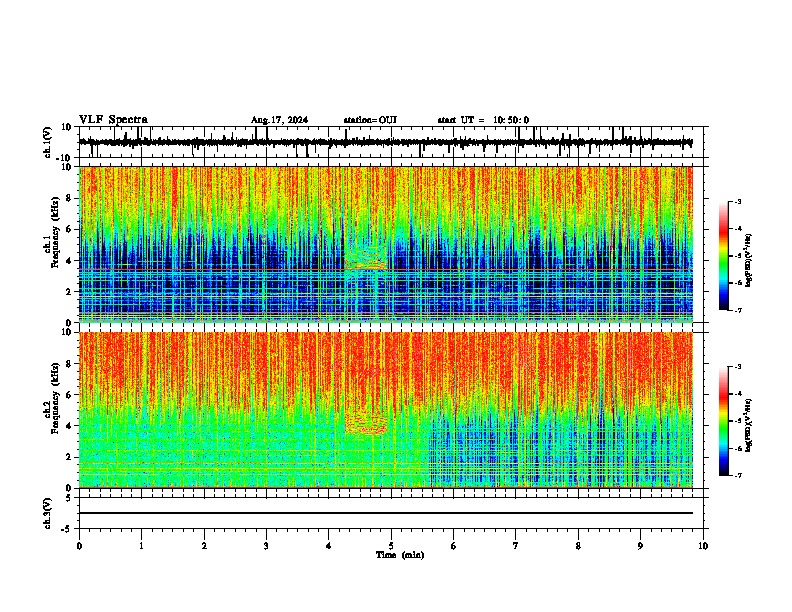Click the ch.1 color bar "log(PSD)" label

(x=749, y=260)
